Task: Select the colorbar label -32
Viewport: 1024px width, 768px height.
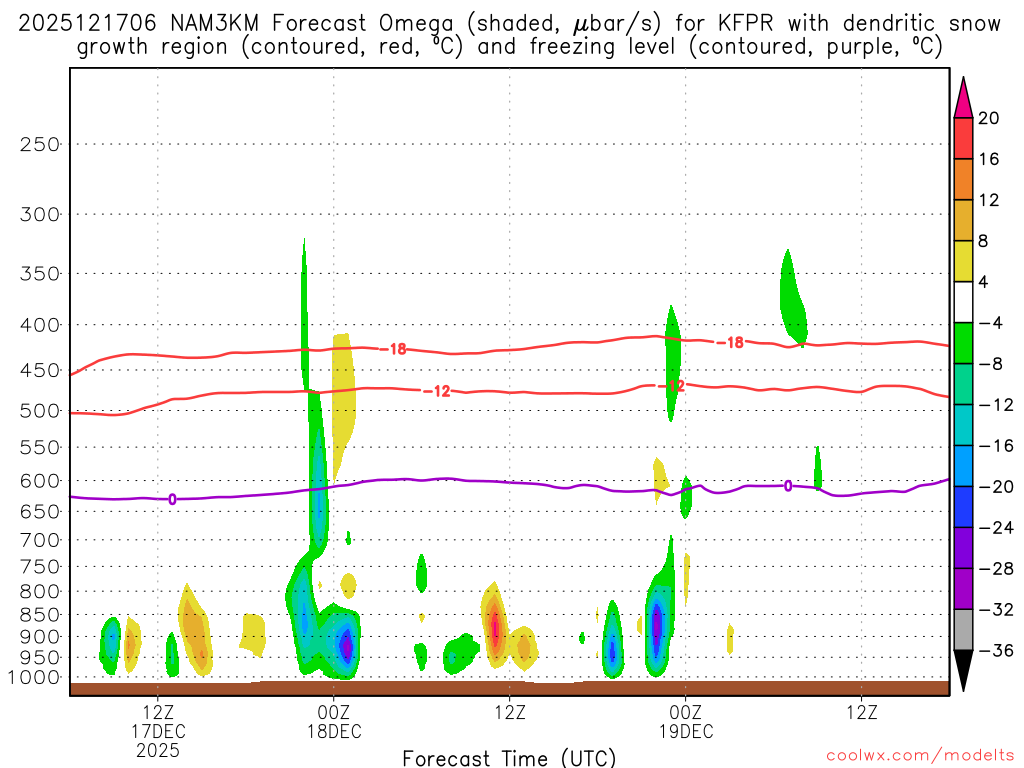Action: click(996, 609)
